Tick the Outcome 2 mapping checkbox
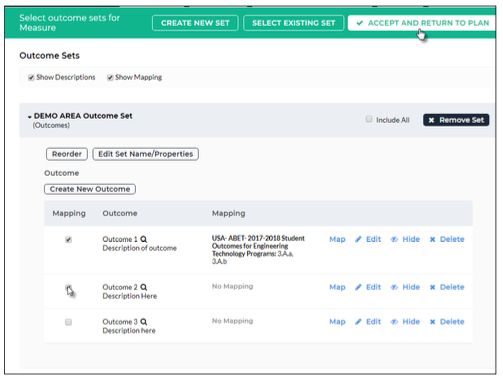Viewport: 503px width, 382px height. pos(68,287)
